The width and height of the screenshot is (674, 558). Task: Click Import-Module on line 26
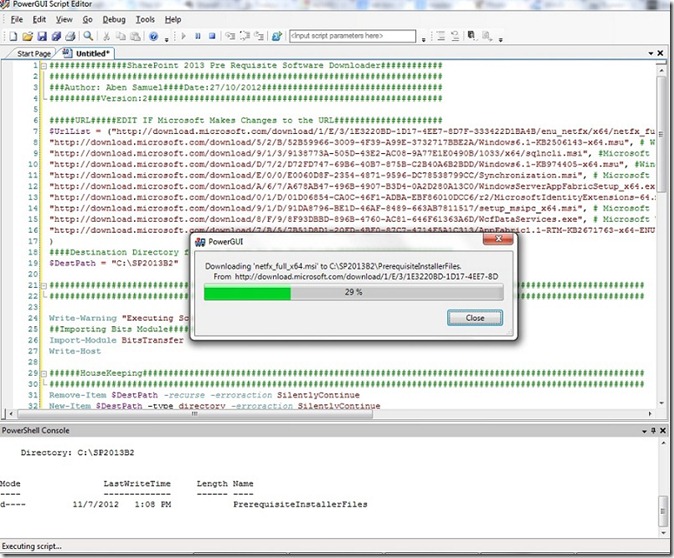(x=83, y=340)
